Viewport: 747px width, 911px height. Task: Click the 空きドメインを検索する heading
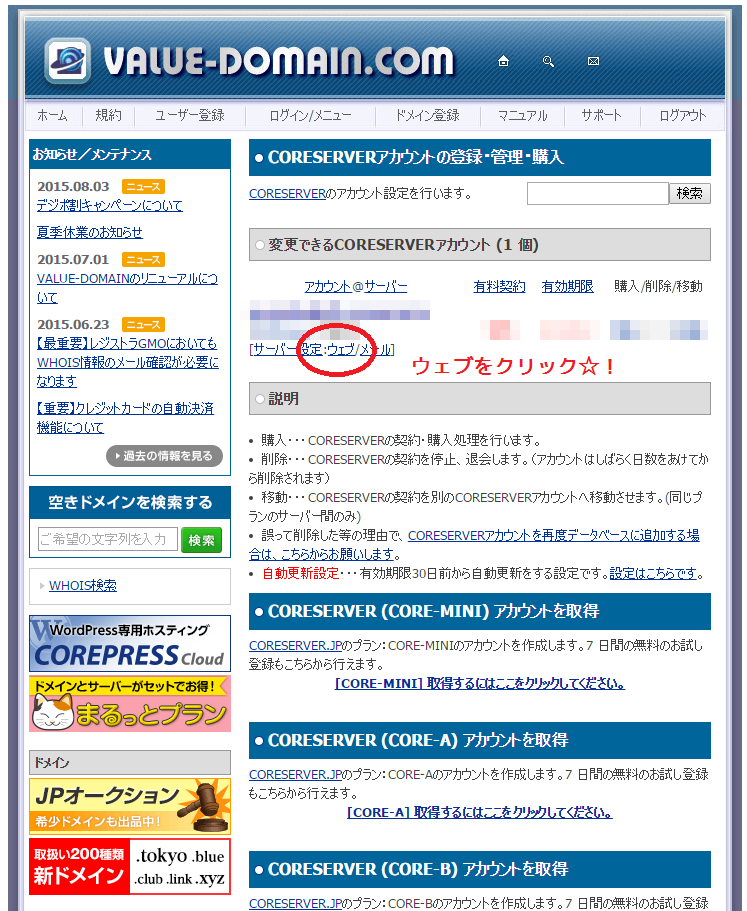(130, 503)
